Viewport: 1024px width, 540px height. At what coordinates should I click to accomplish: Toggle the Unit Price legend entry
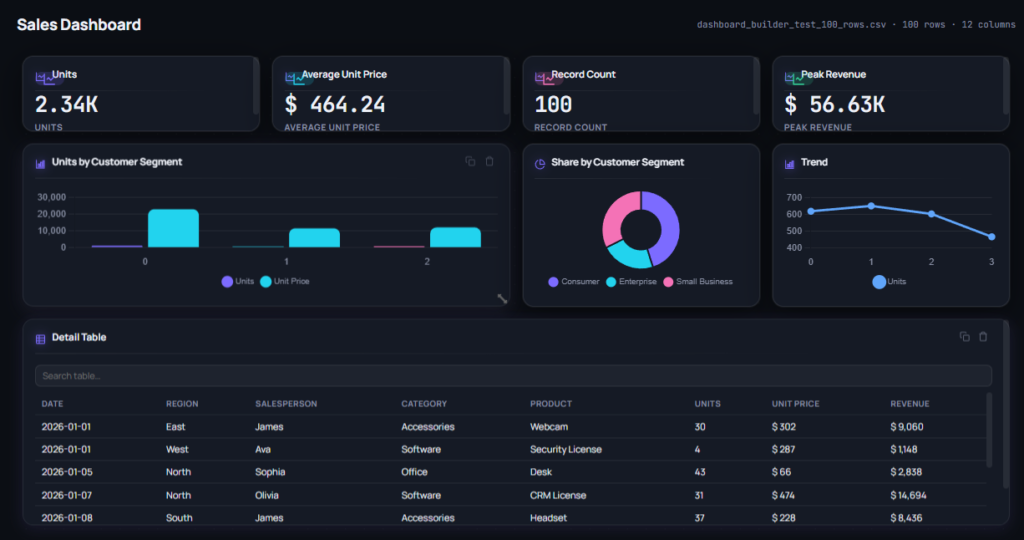tap(285, 281)
